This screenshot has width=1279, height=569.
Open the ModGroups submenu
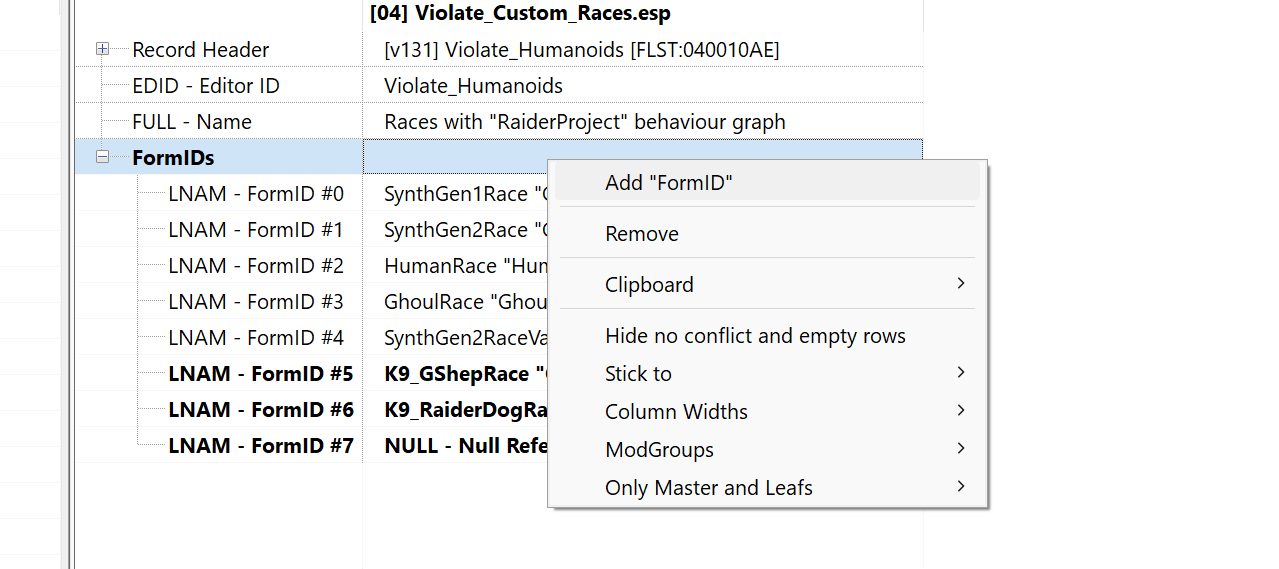coord(767,449)
